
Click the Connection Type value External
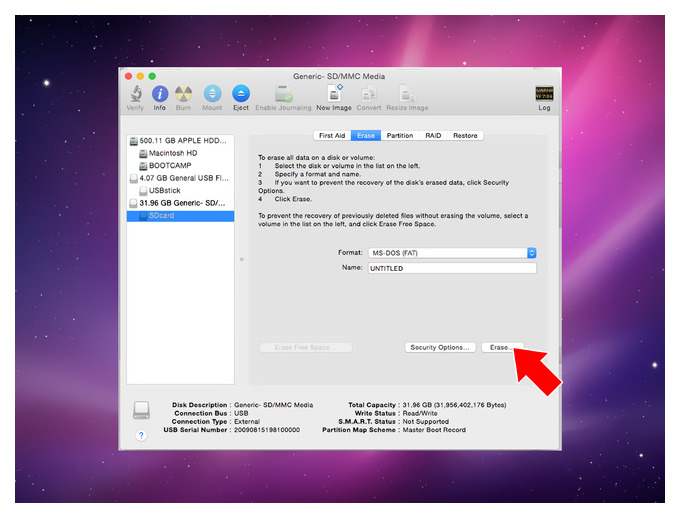tap(247, 422)
